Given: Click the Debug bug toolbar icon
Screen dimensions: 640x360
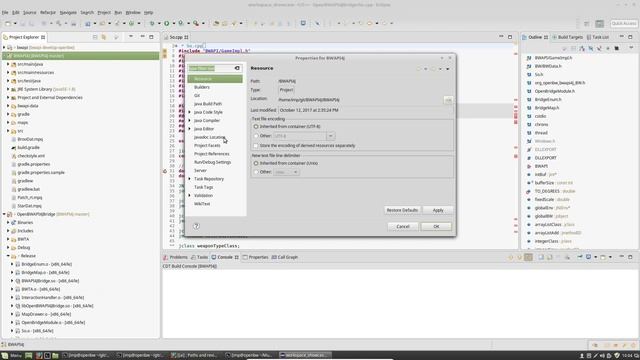Looking at the screenshot, I should [x=152, y=24].
